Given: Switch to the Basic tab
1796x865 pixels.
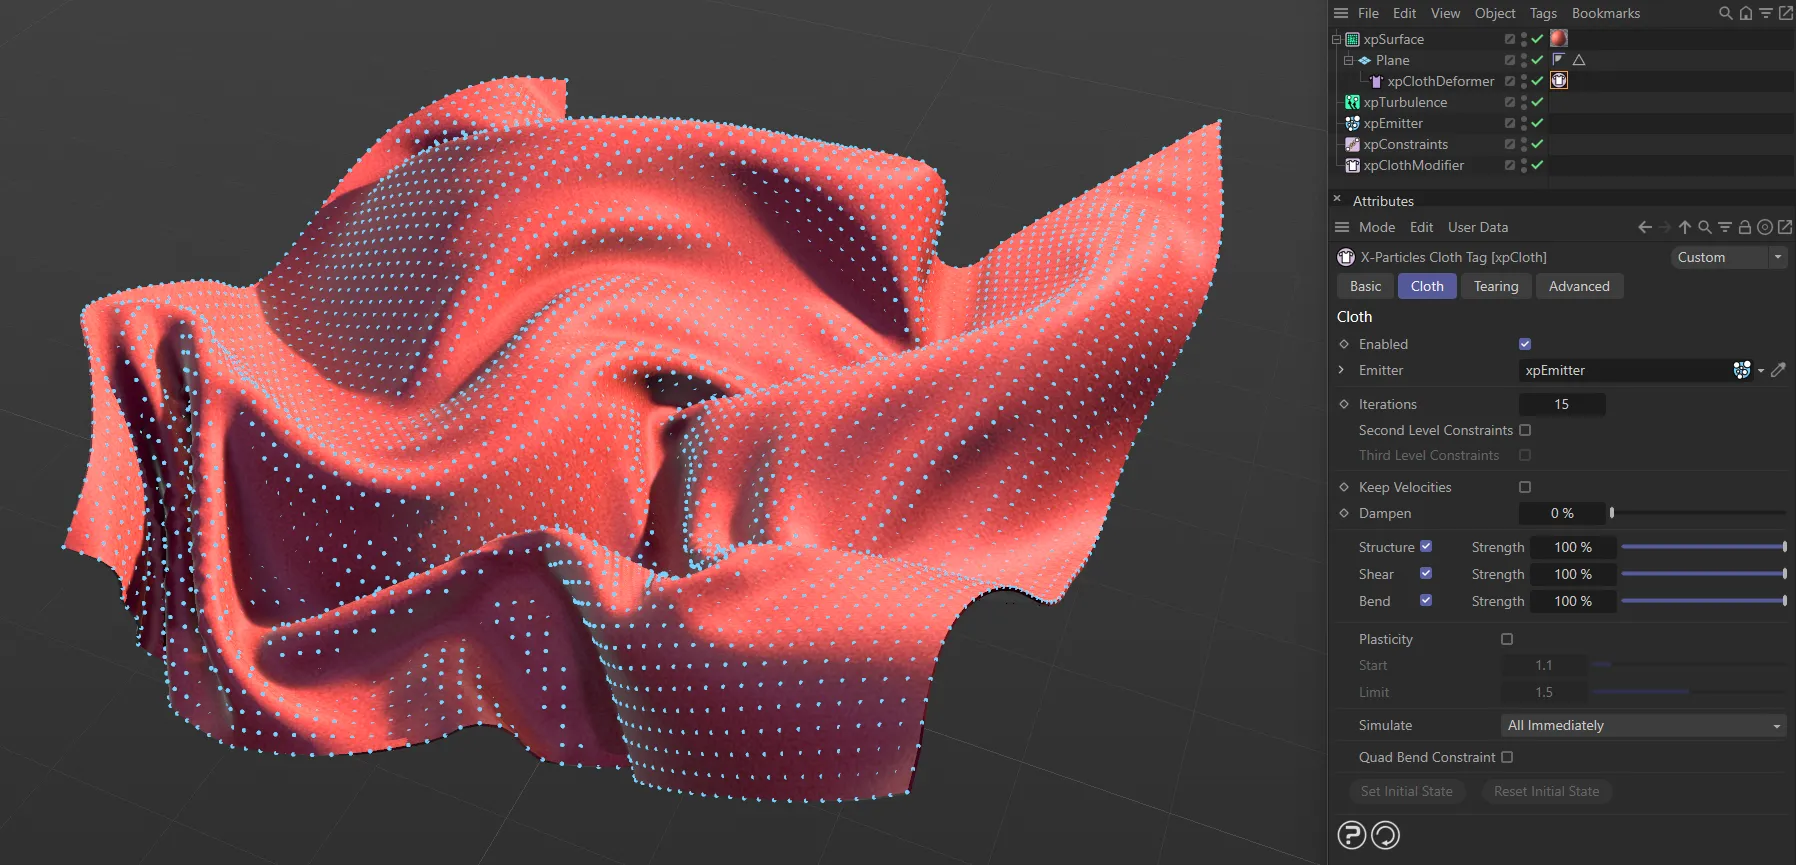Looking at the screenshot, I should coord(1365,286).
